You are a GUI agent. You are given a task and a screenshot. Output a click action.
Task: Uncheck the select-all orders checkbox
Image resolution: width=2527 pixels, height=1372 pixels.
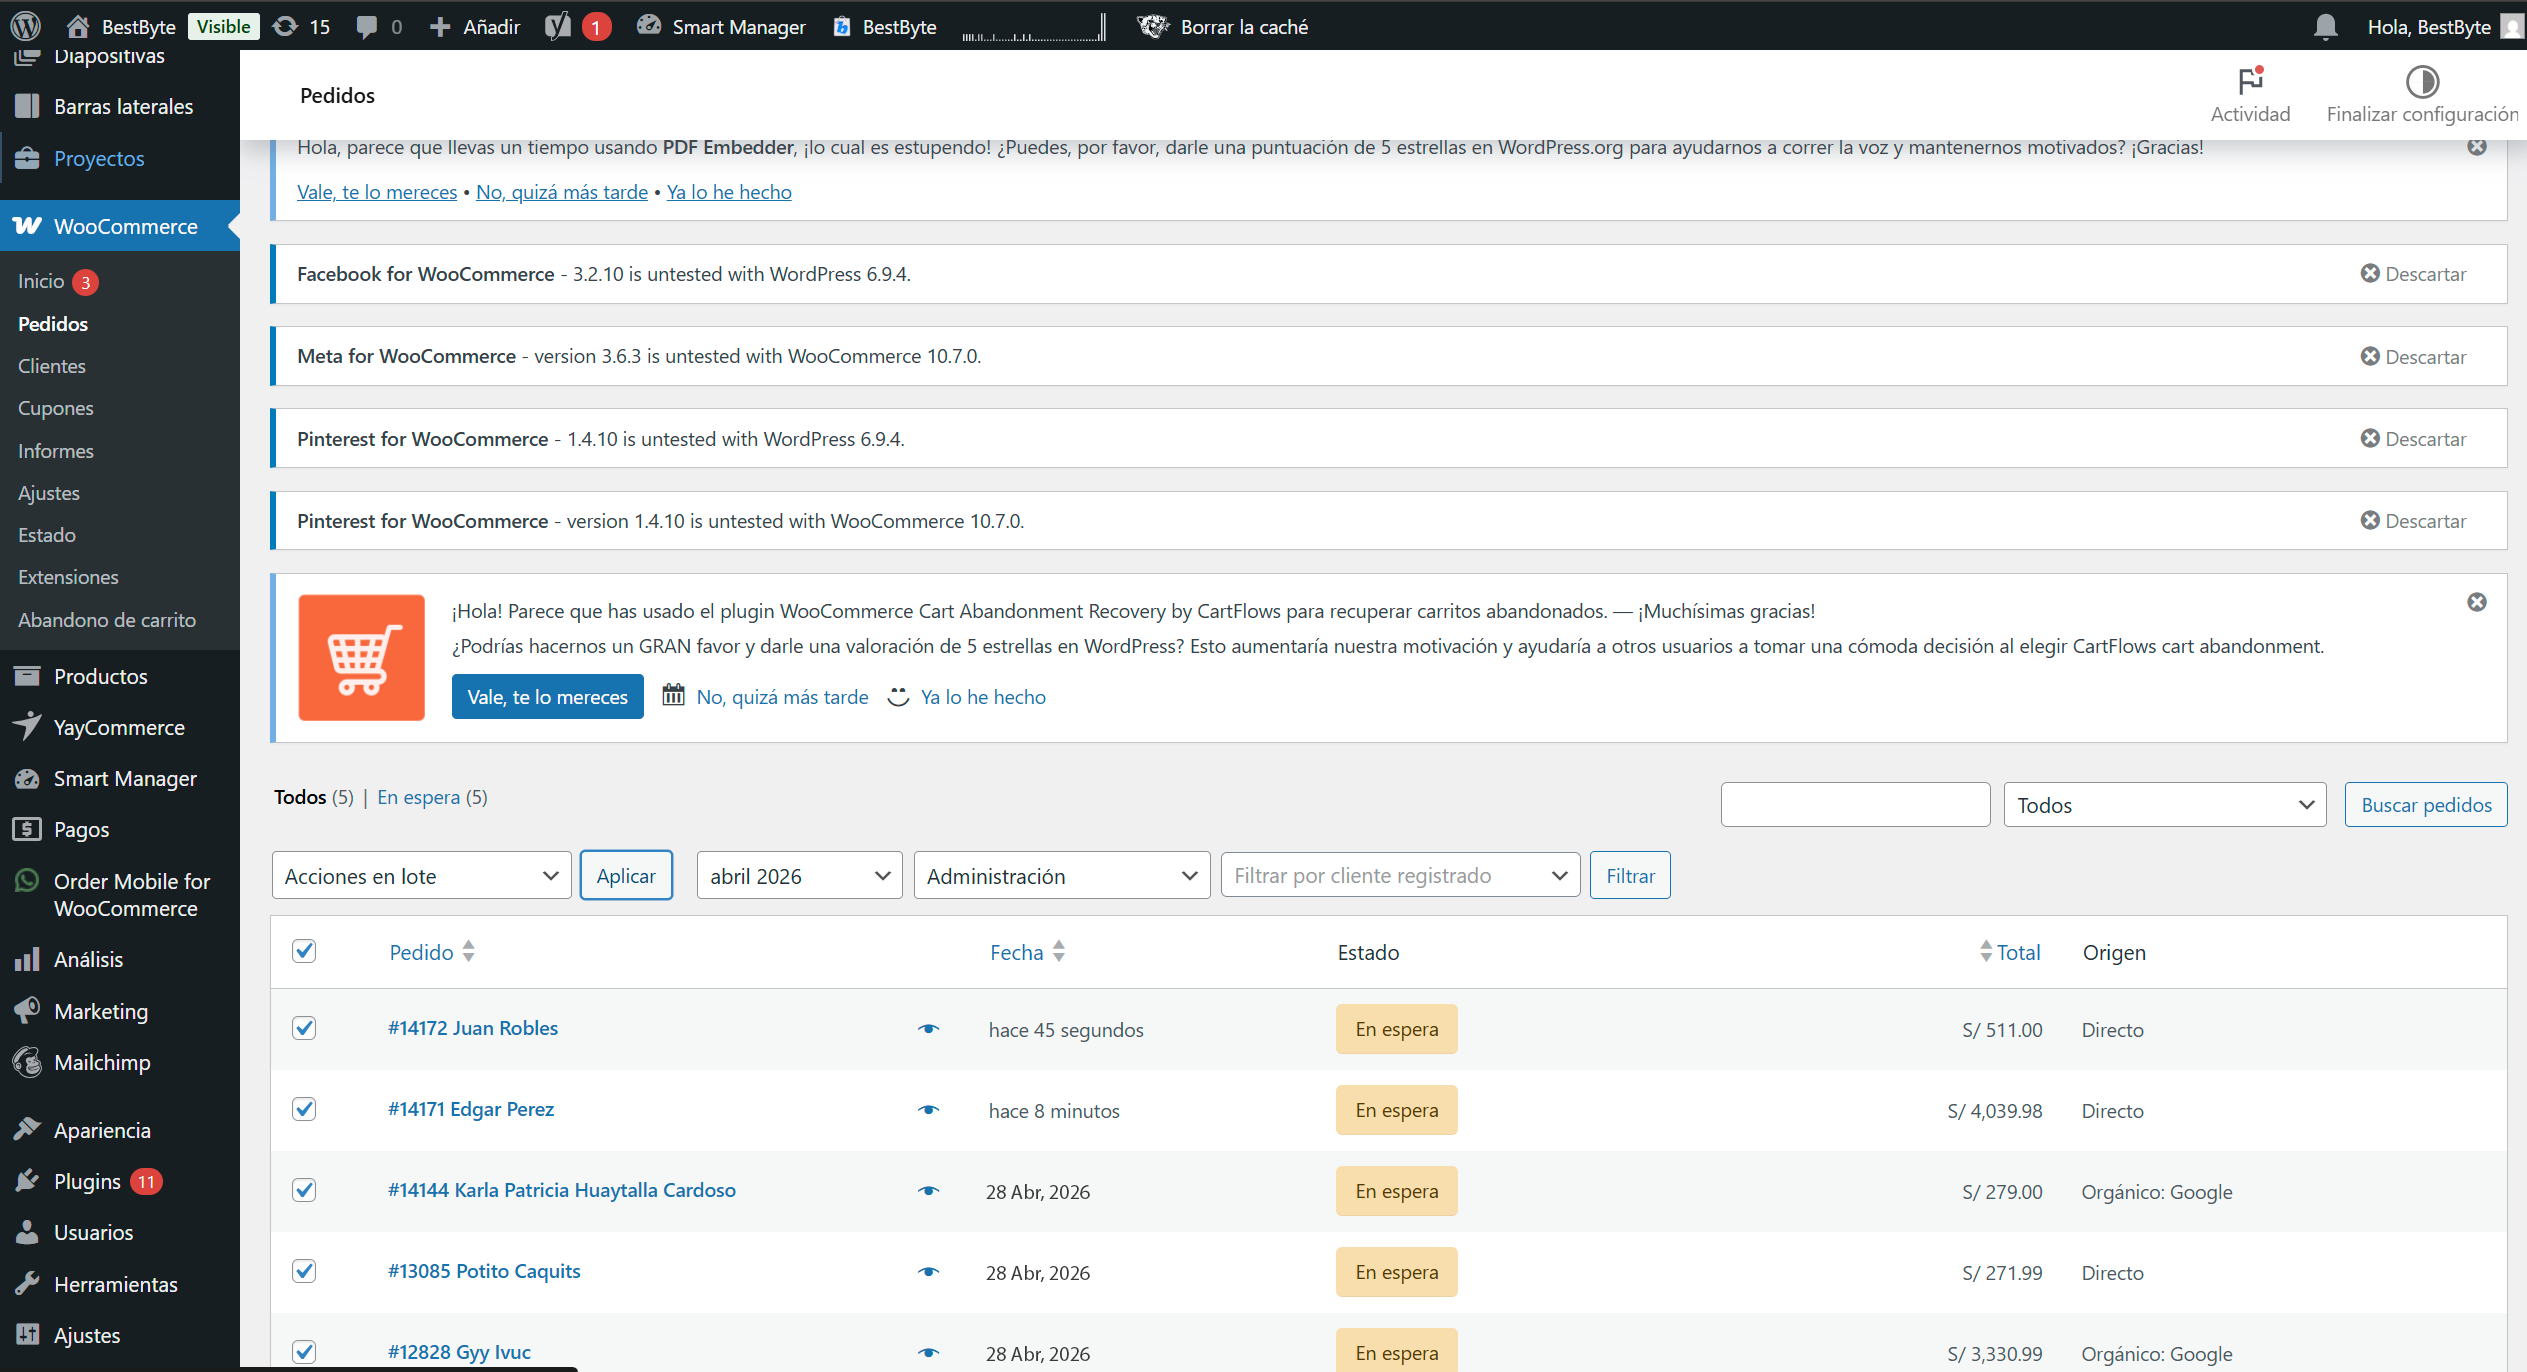304,951
